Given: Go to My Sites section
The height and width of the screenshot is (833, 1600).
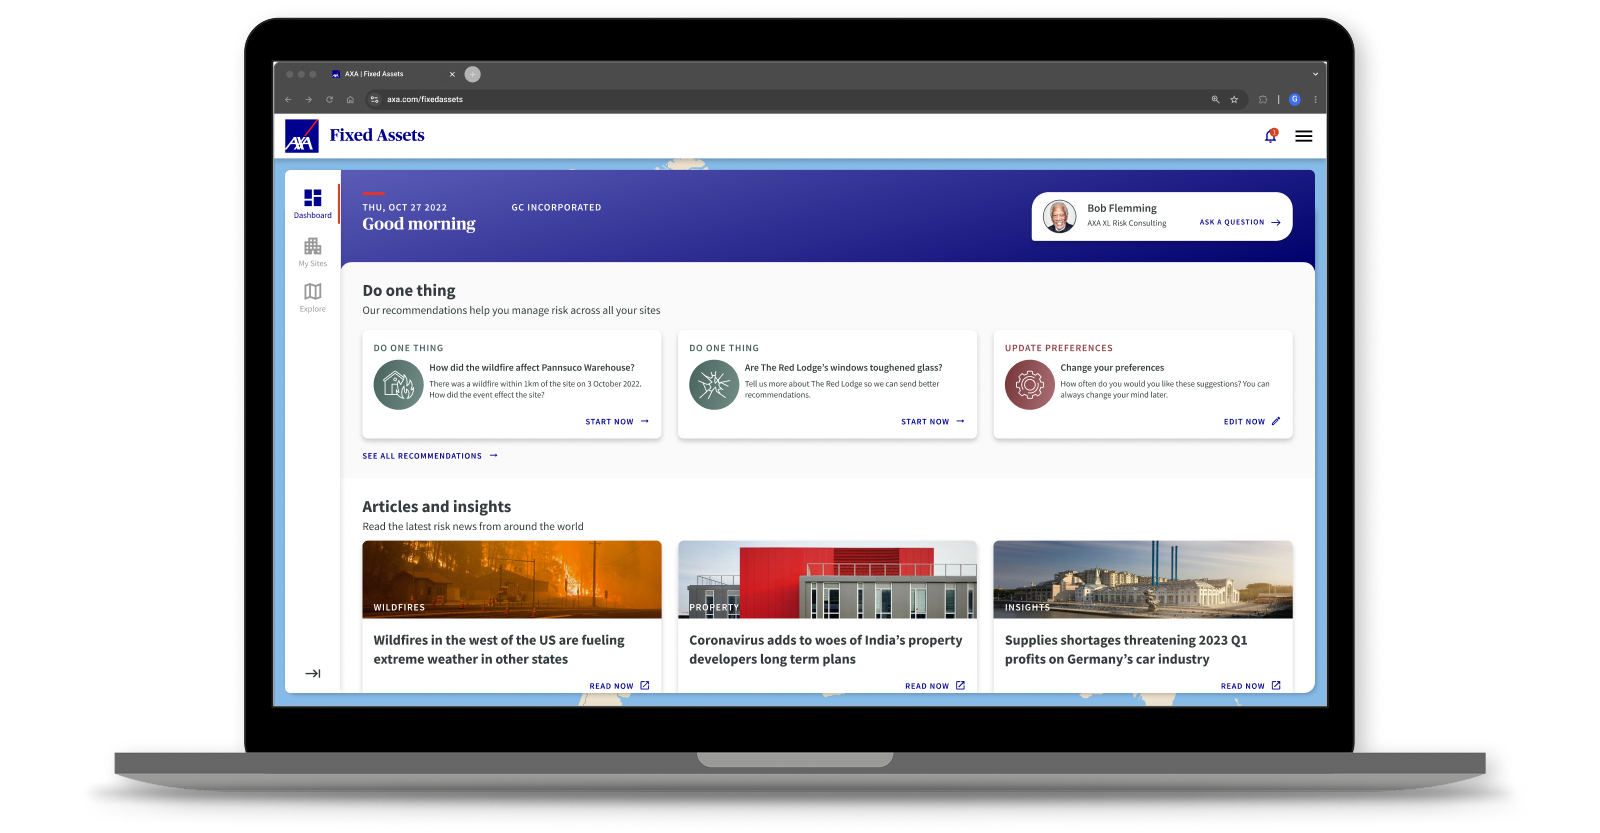Looking at the screenshot, I should pyautogui.click(x=313, y=251).
